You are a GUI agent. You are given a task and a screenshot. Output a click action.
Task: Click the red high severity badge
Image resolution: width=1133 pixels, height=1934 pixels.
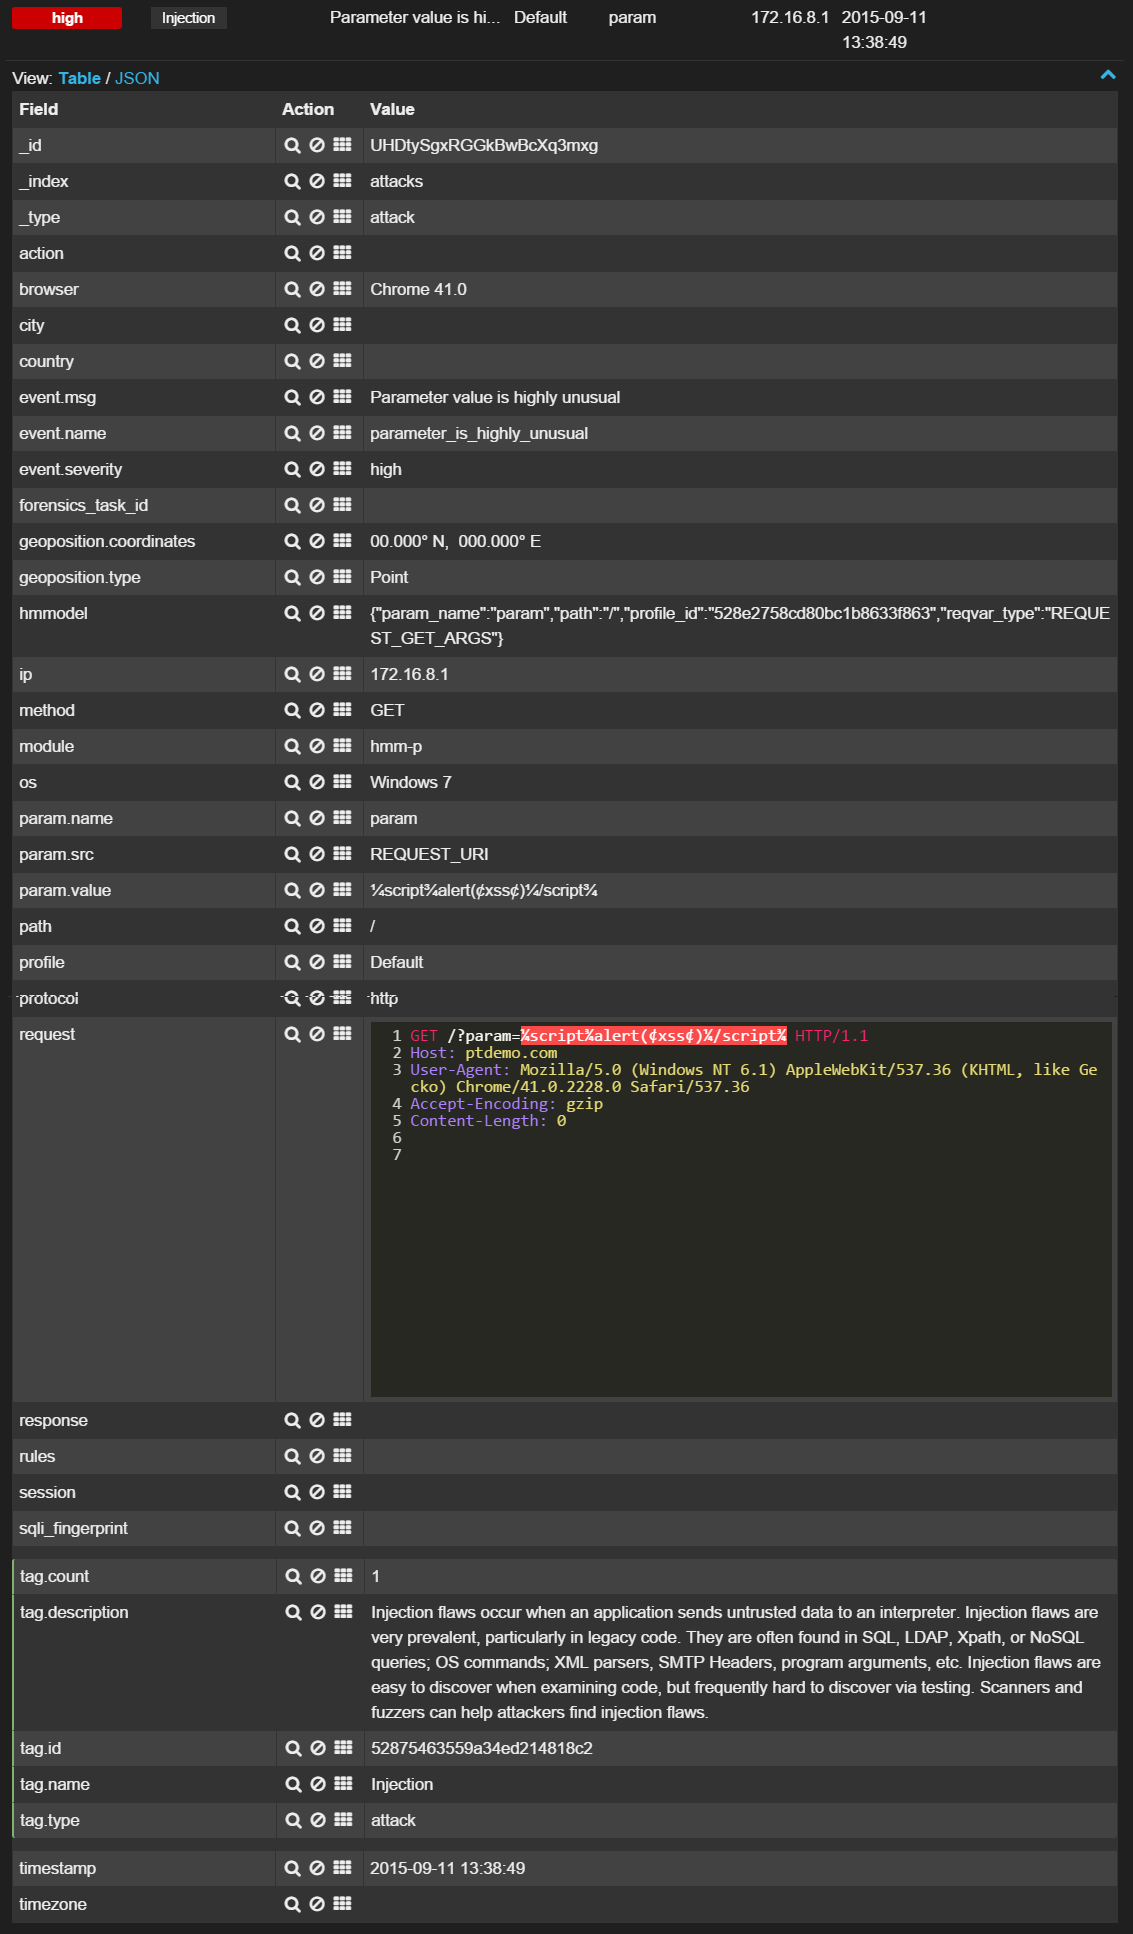(67, 18)
